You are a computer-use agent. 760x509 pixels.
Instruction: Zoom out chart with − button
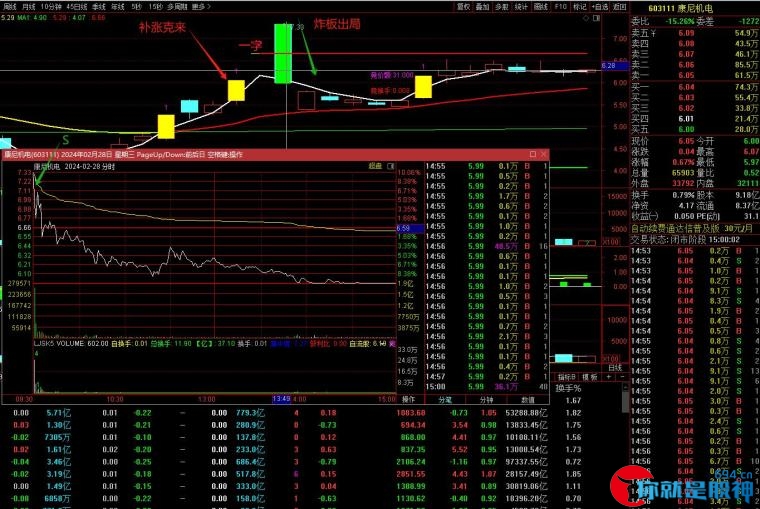click(x=622, y=377)
